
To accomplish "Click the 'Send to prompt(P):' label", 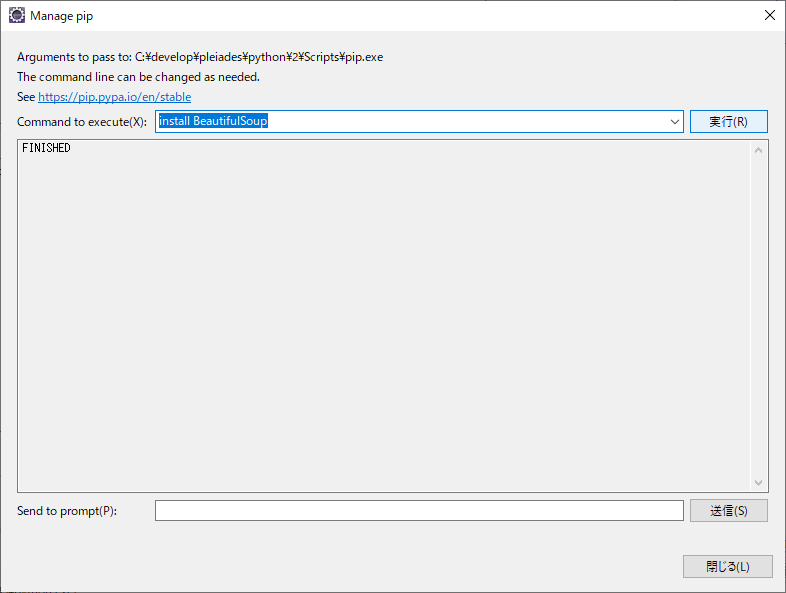I will click(67, 511).
